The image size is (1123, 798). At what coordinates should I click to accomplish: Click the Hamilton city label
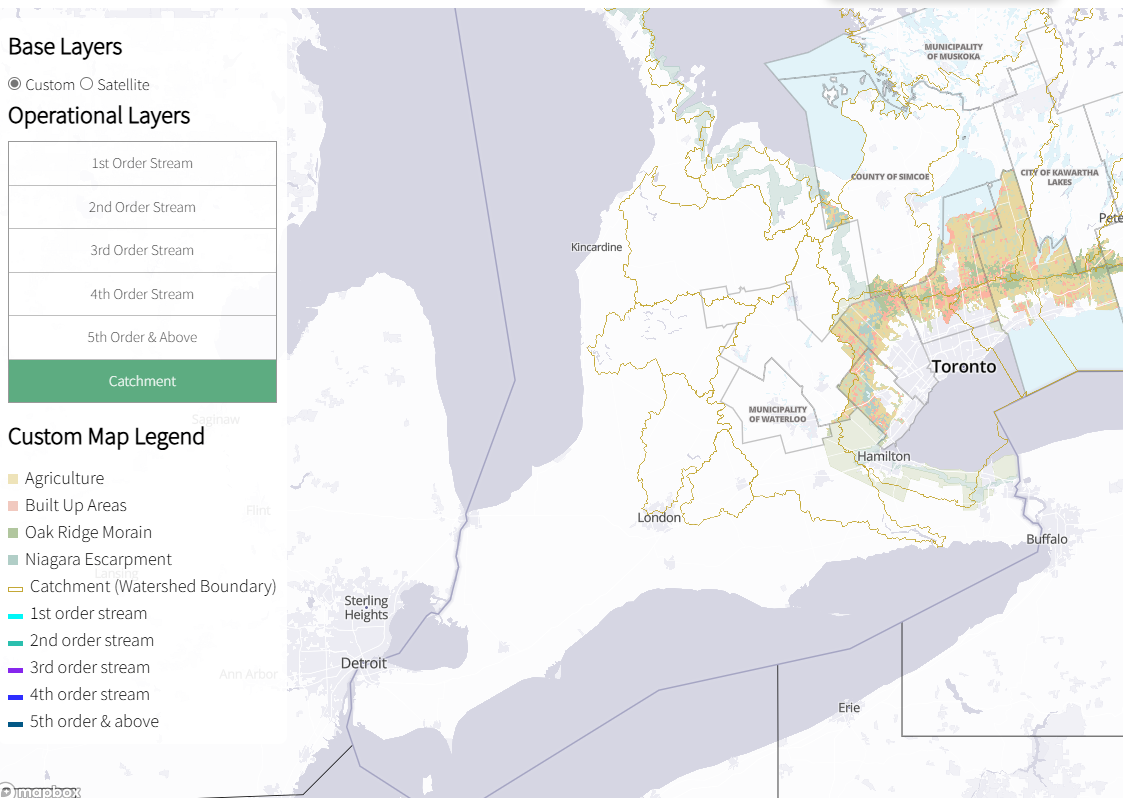pos(884,456)
